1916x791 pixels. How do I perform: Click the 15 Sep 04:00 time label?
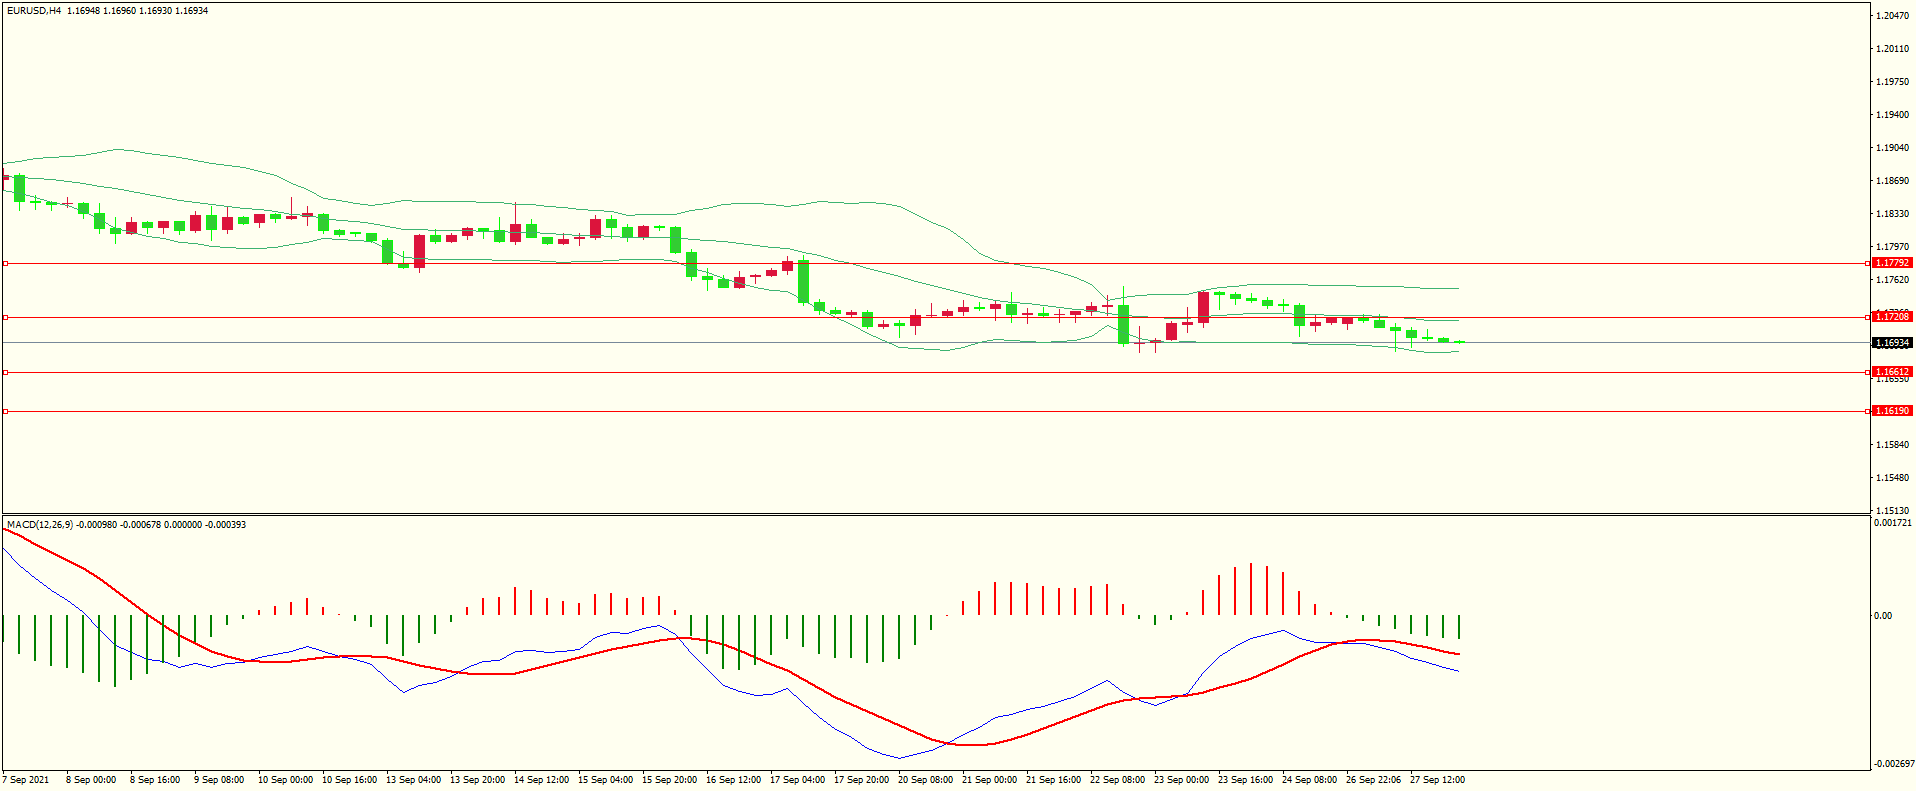[x=605, y=780]
